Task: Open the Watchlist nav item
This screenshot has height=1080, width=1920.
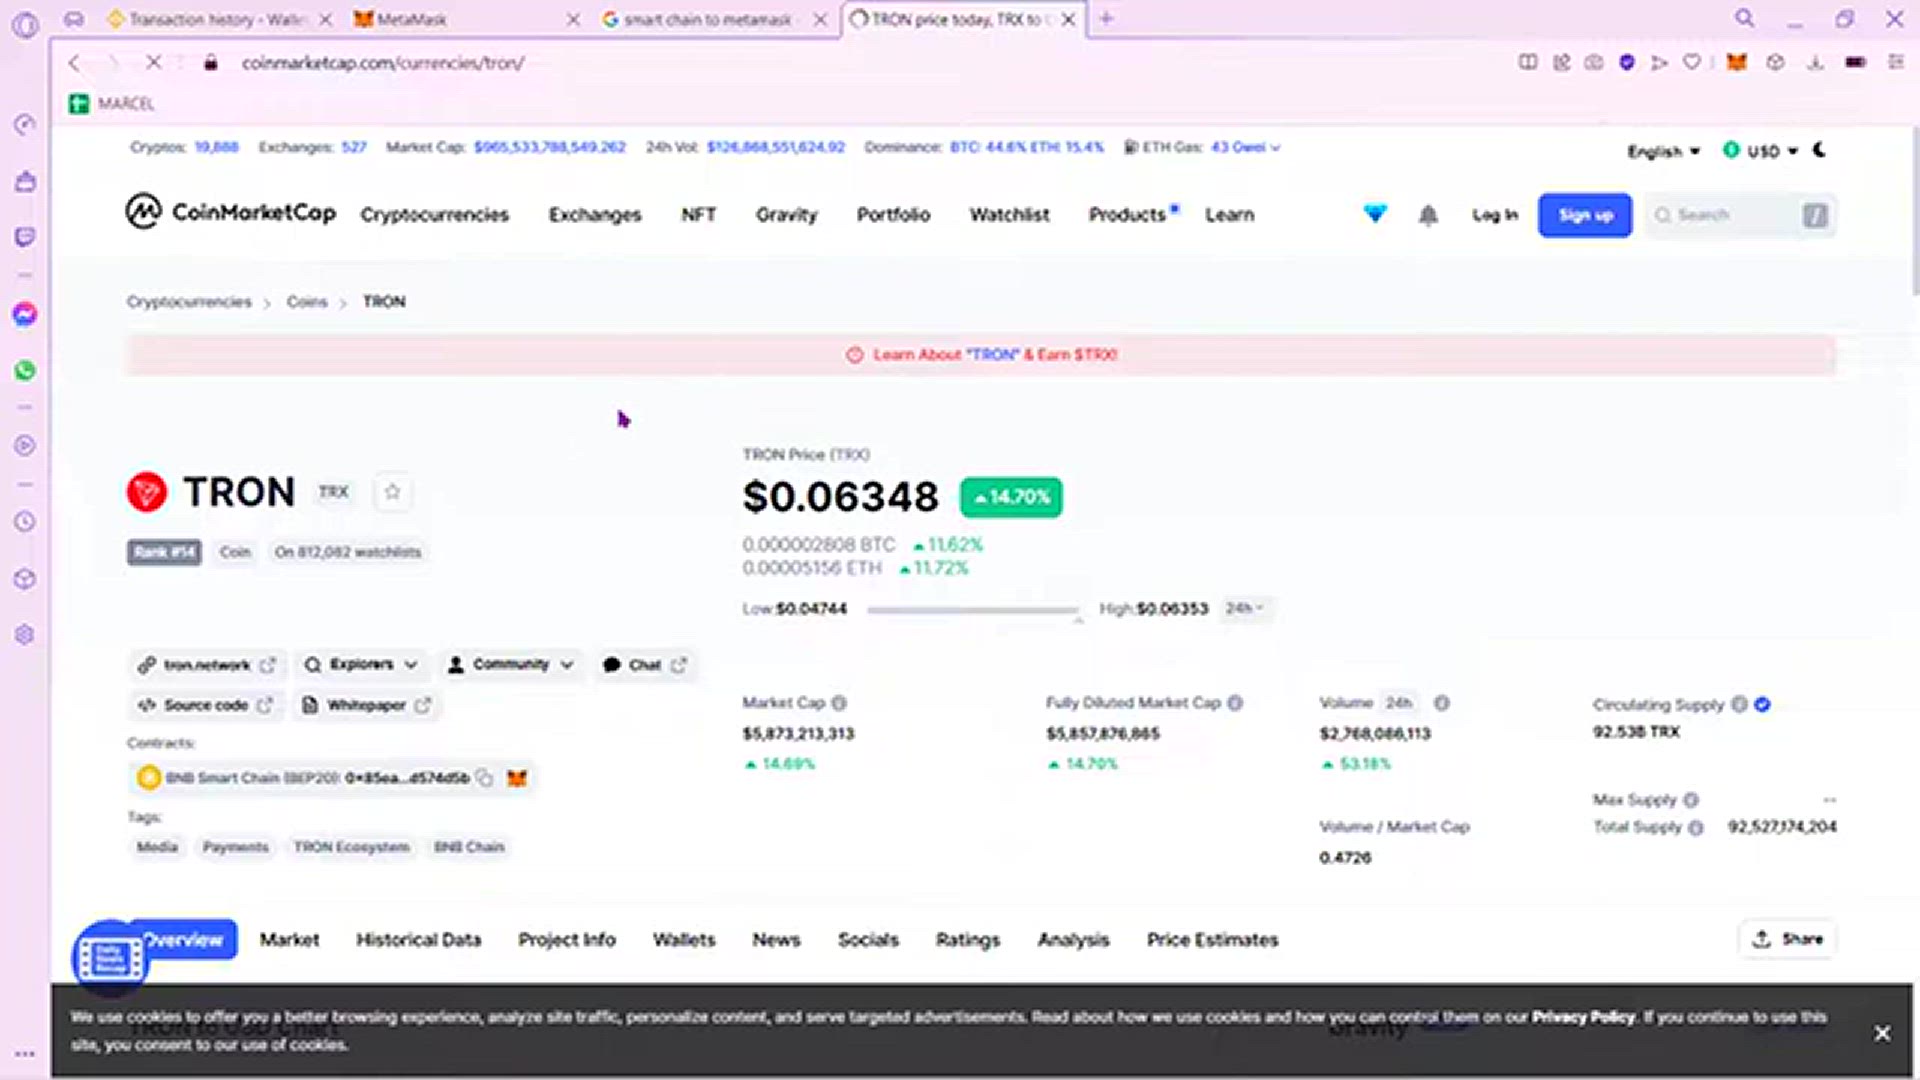Action: 1009,215
